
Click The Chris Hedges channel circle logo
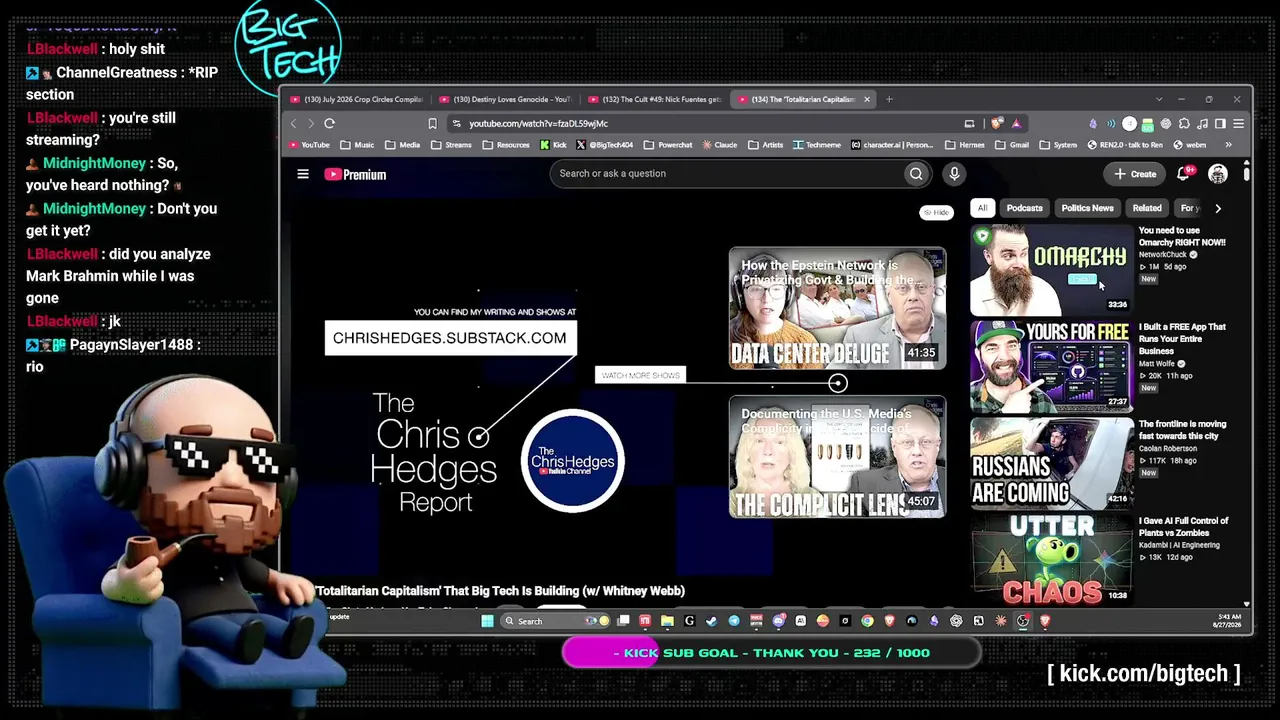coord(573,460)
